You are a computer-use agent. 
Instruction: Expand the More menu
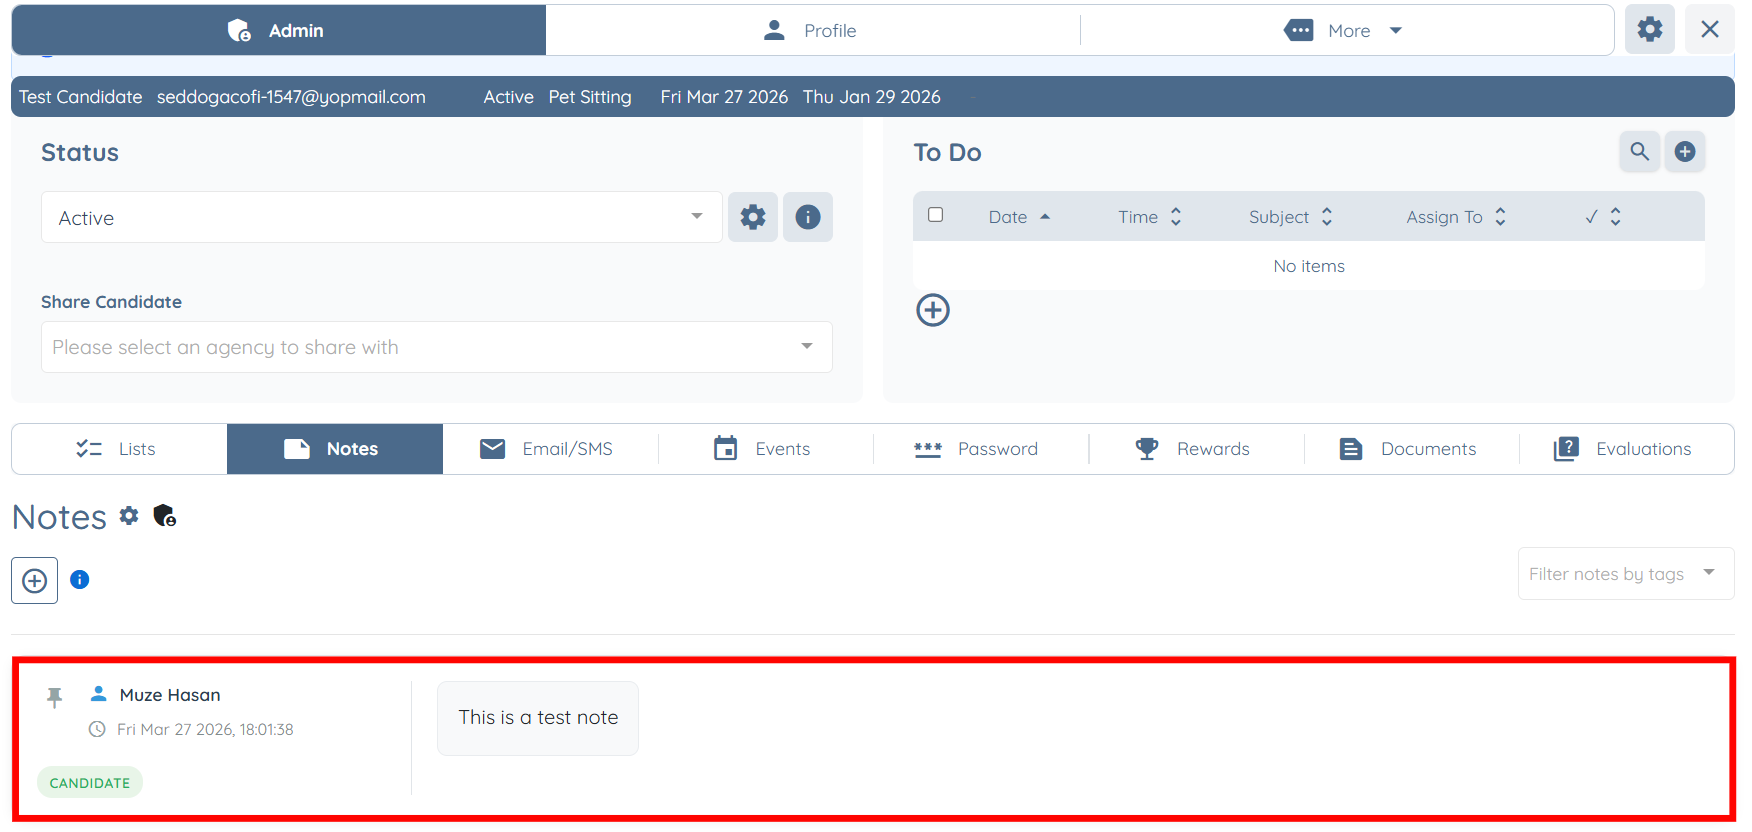[1346, 31]
